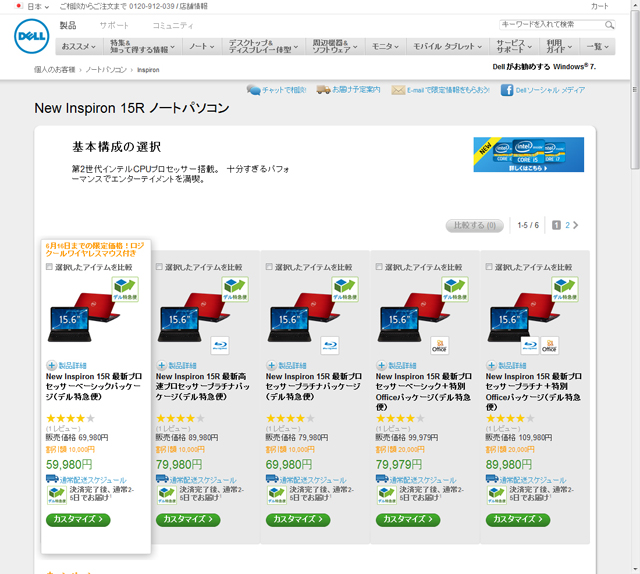
Task: Go to page 2 of results
Action: point(567,225)
